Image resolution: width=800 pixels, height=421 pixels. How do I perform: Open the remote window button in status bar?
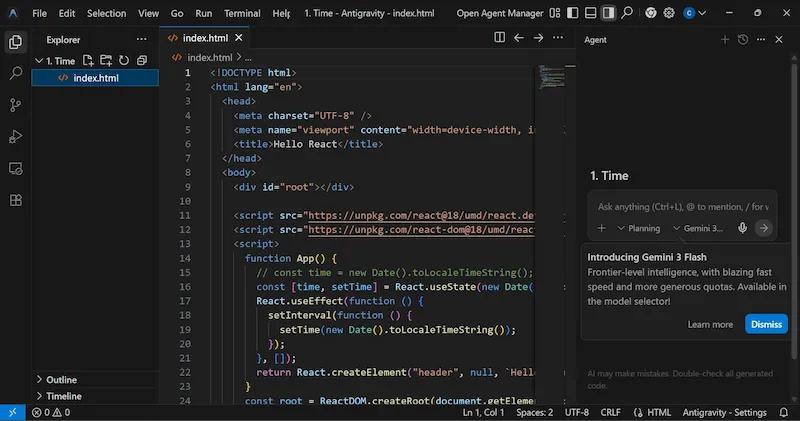click(x=13, y=412)
